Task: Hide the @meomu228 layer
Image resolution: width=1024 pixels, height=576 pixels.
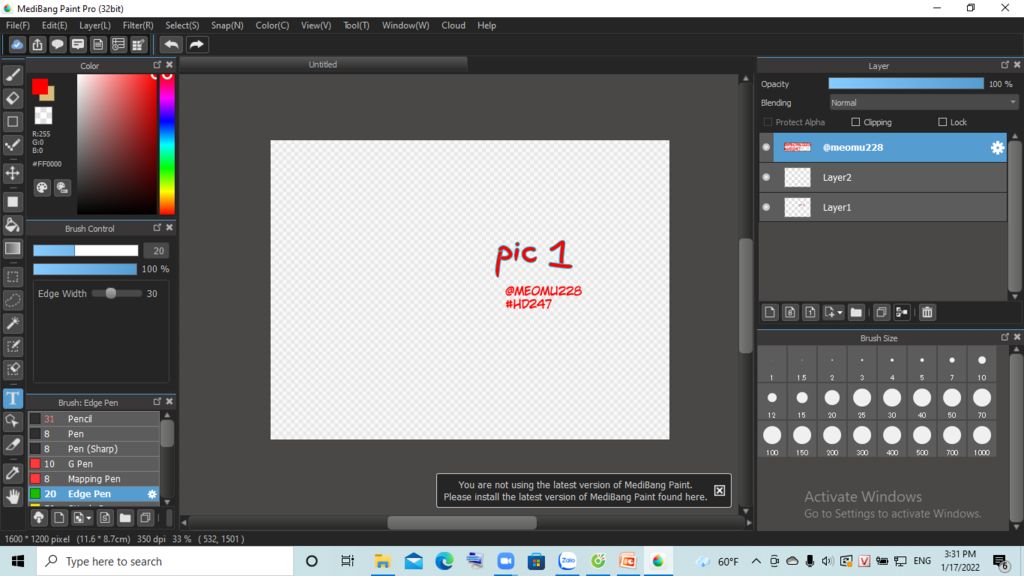Action: pyautogui.click(x=767, y=148)
